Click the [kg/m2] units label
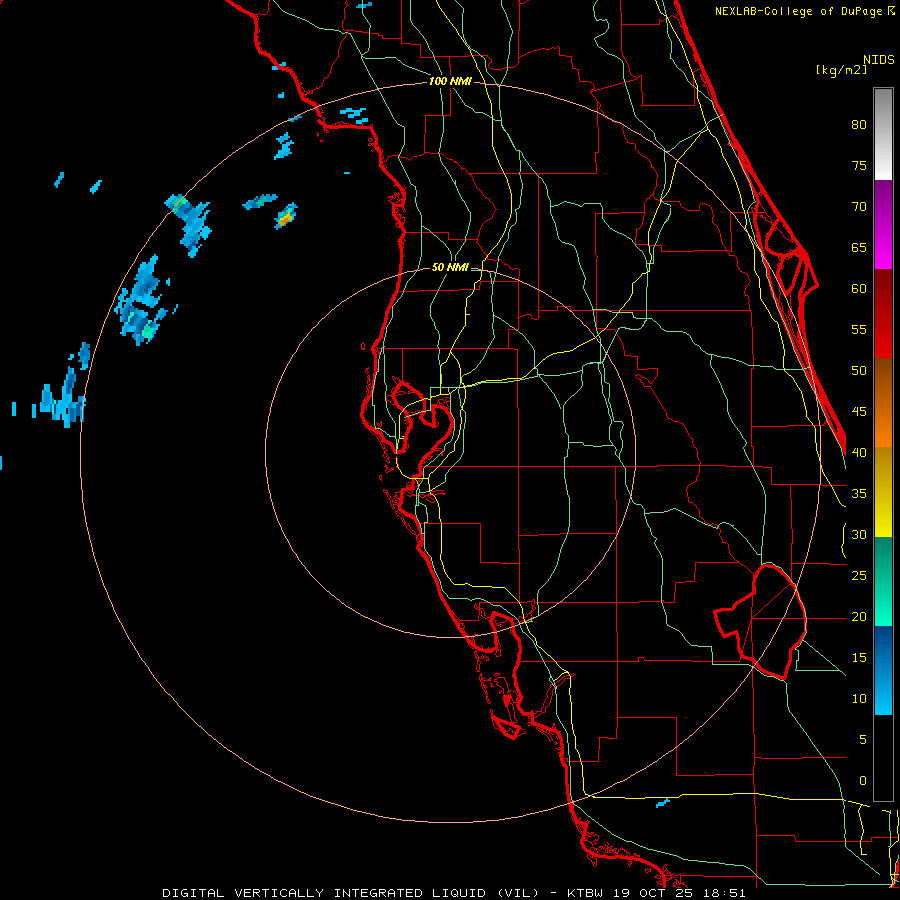Image resolution: width=900 pixels, height=900 pixels. click(841, 70)
